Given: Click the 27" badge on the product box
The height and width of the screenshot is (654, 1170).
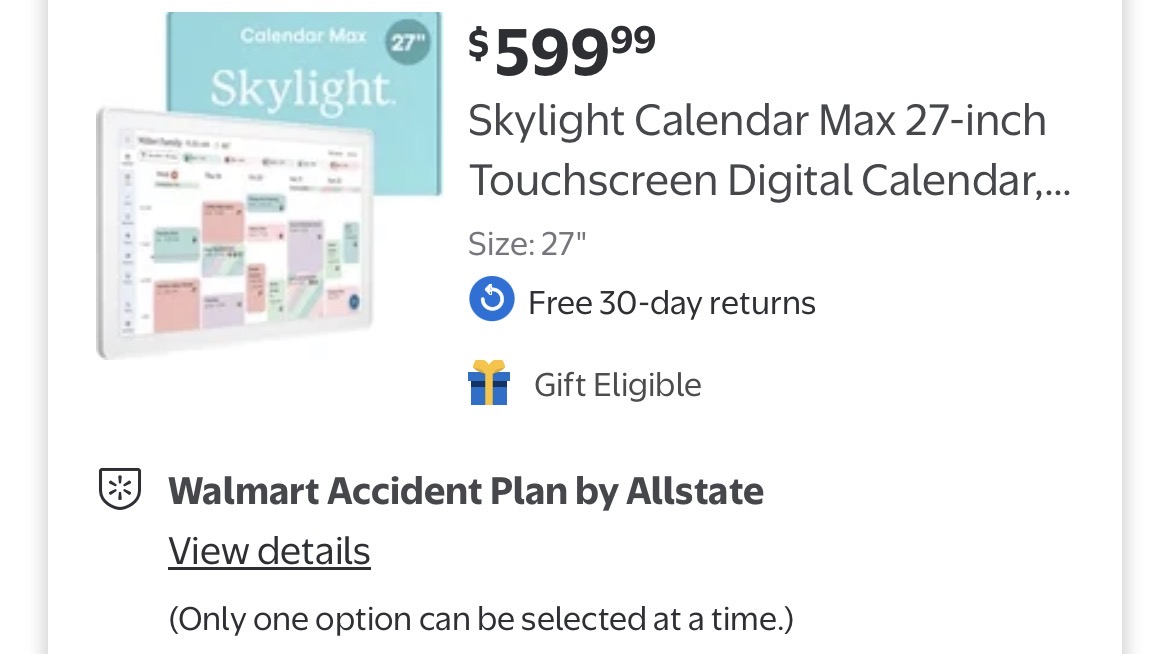Looking at the screenshot, I should pos(408,42).
